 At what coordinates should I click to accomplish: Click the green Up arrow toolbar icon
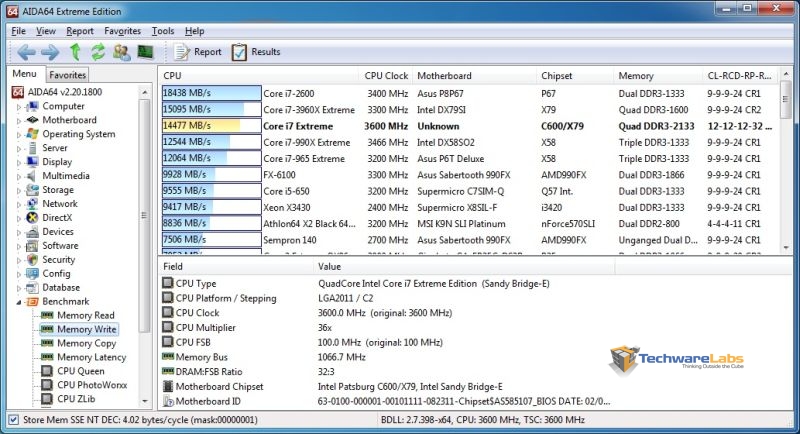75,52
